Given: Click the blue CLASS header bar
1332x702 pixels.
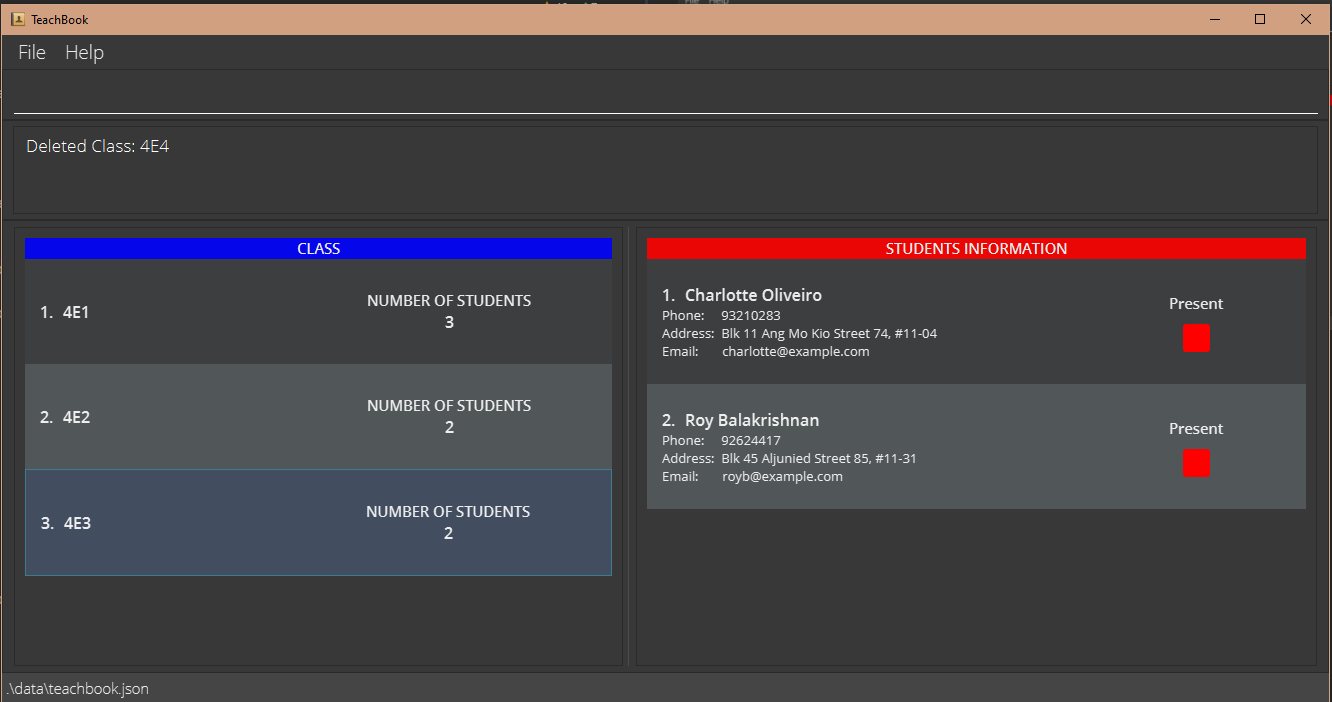Looking at the screenshot, I should point(318,248).
